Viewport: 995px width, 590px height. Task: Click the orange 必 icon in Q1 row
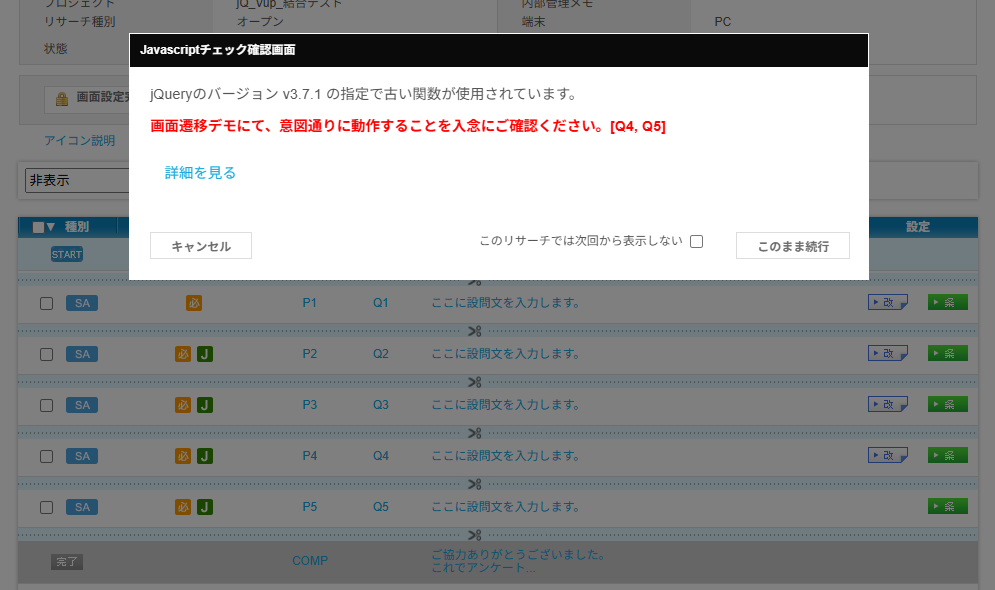[x=193, y=303]
